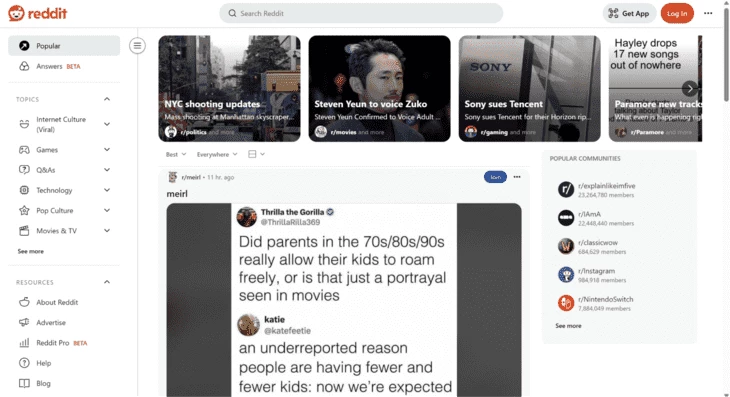This screenshot has width=730, height=397.
Task: Click the Reddit logo home icon
Action: click(x=16, y=13)
